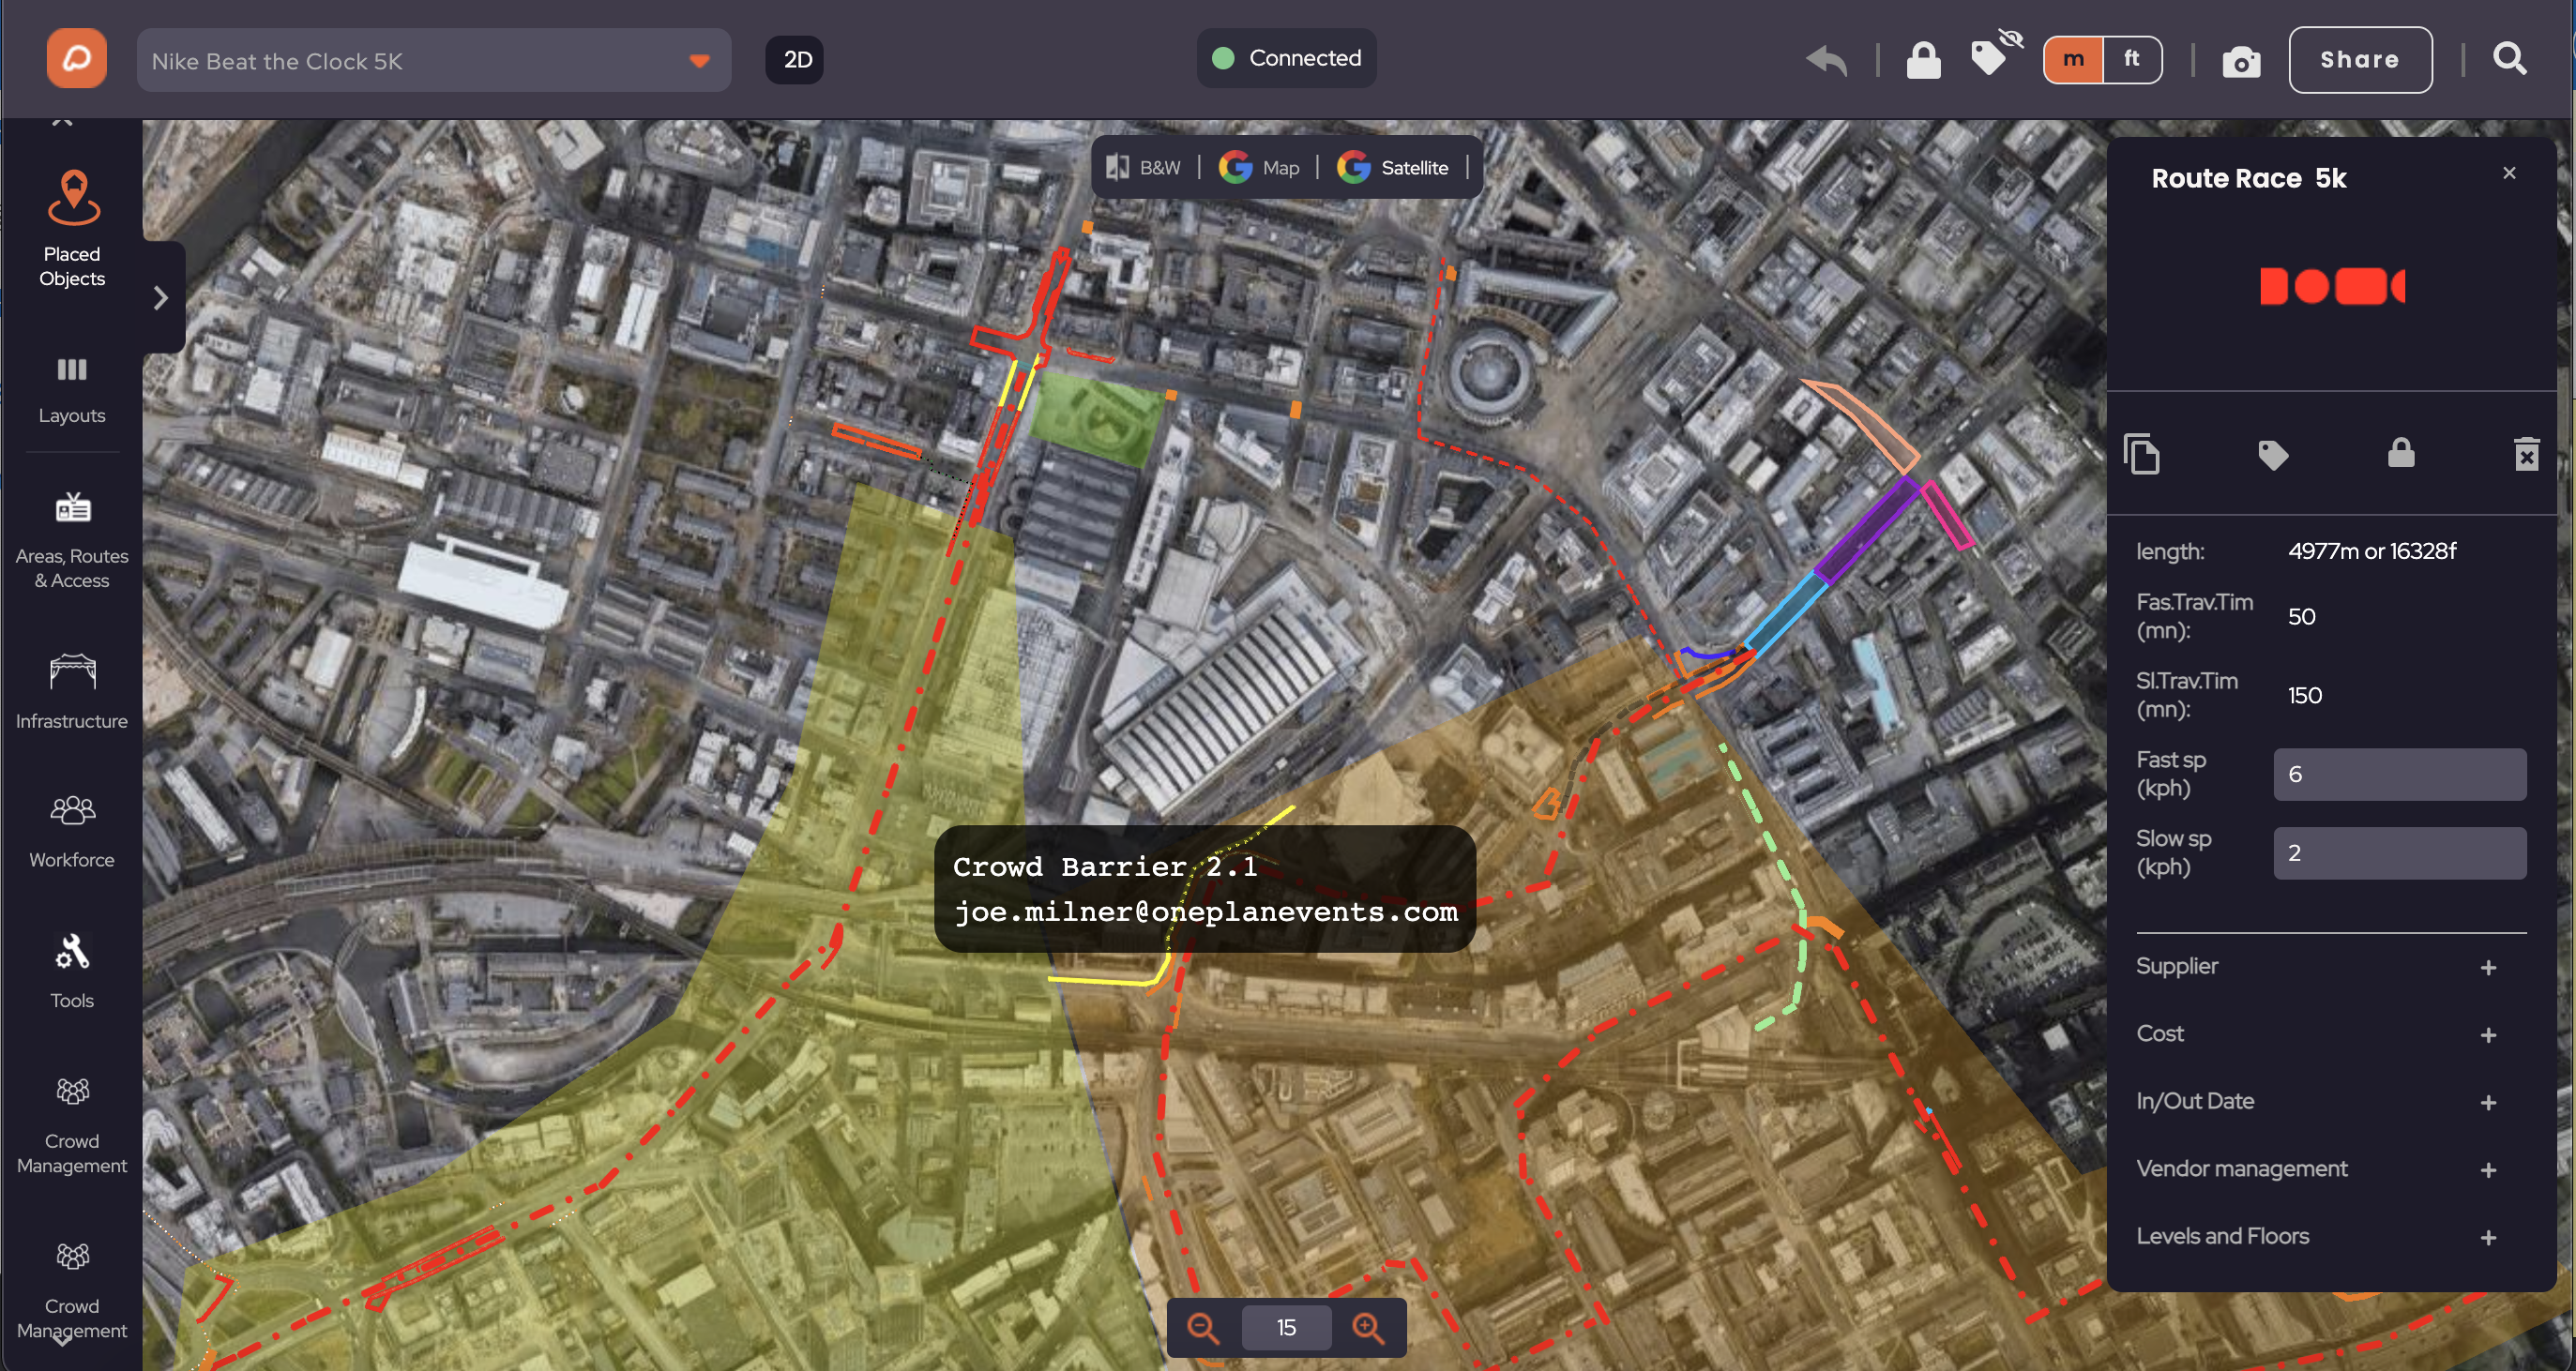Take a snapshot with camera icon
Viewport: 2576px width, 1371px height.
pyautogui.click(x=2241, y=62)
